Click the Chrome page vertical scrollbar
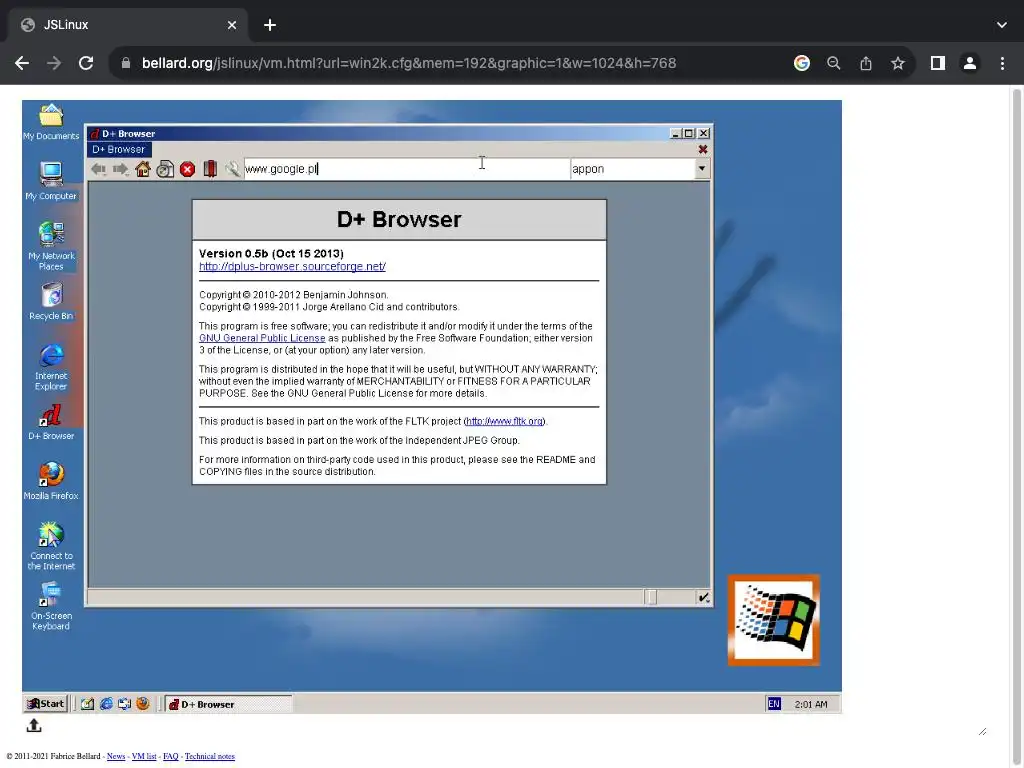Screen dimensions: 1024x768 click(x=1017, y=426)
